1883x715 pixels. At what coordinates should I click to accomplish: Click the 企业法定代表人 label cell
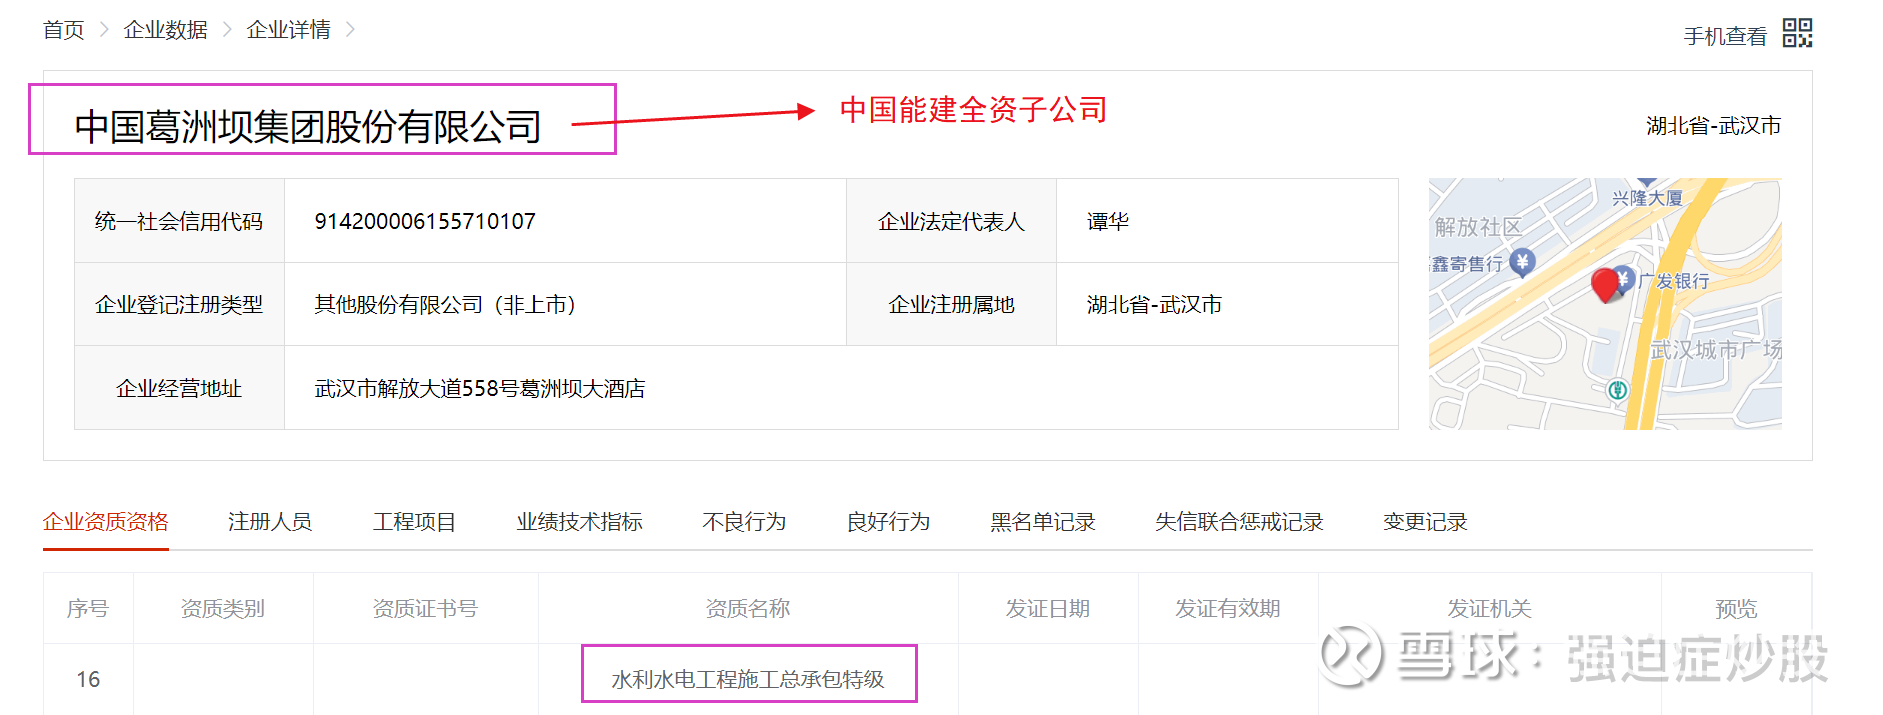click(x=951, y=221)
